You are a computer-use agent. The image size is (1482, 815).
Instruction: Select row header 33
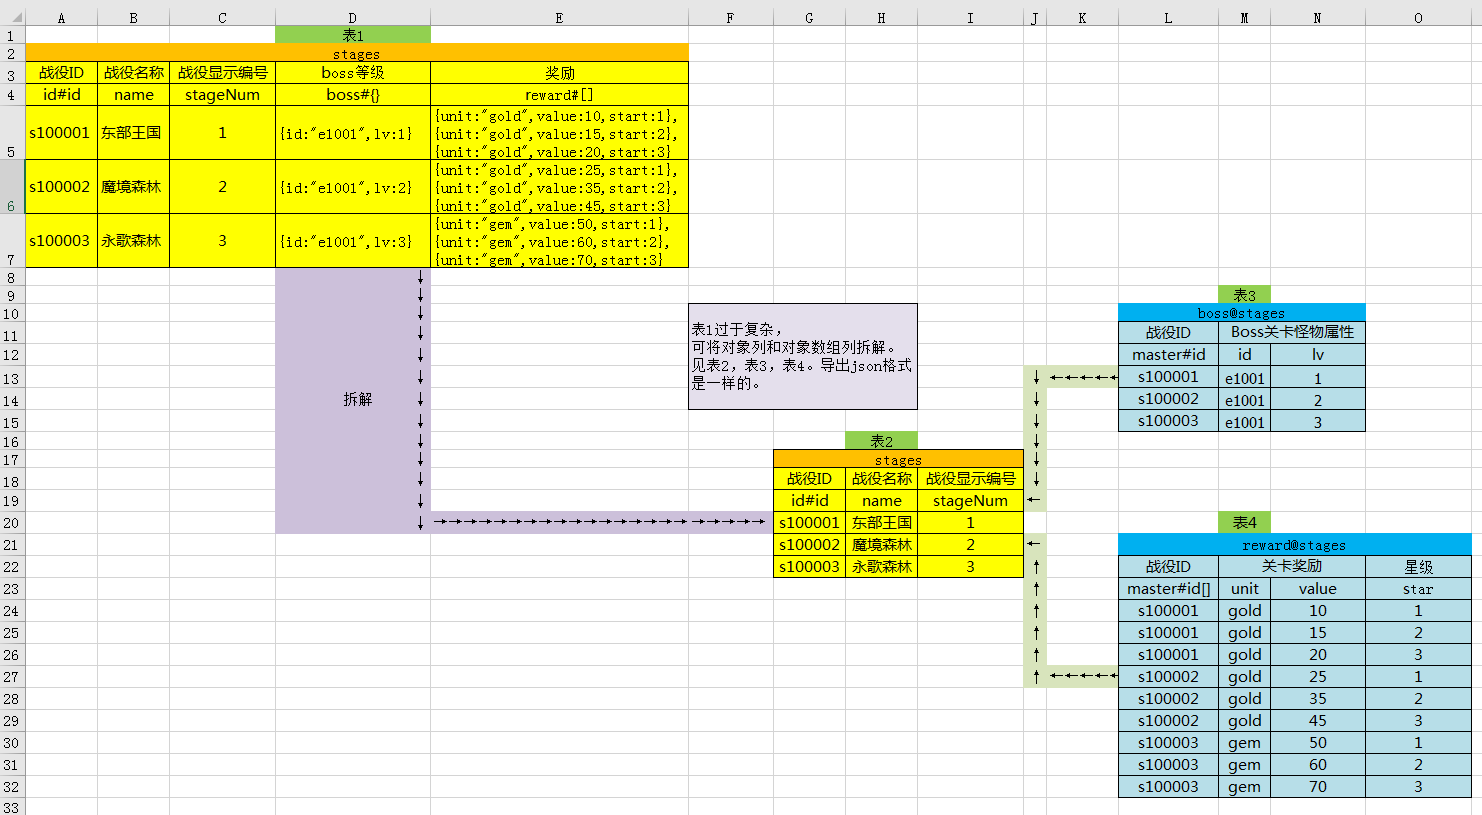11,806
